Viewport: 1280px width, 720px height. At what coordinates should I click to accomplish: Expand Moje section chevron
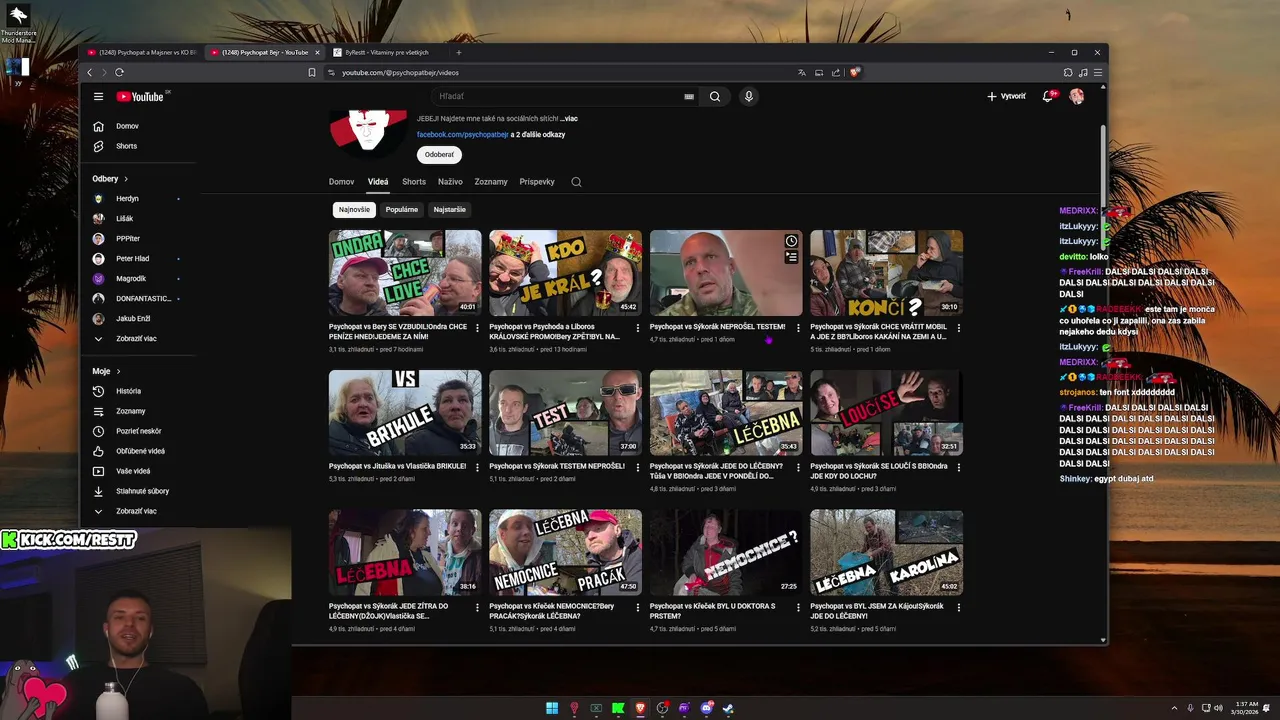(x=118, y=371)
